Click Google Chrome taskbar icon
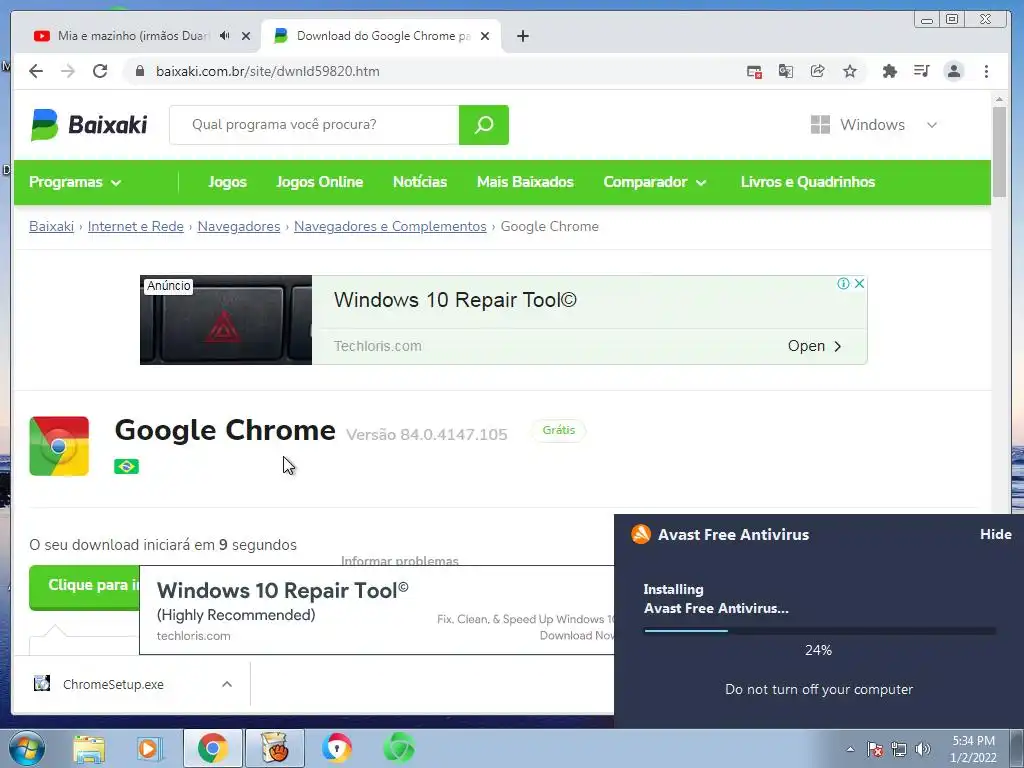Viewport: 1024px width, 768px height. (x=212, y=748)
